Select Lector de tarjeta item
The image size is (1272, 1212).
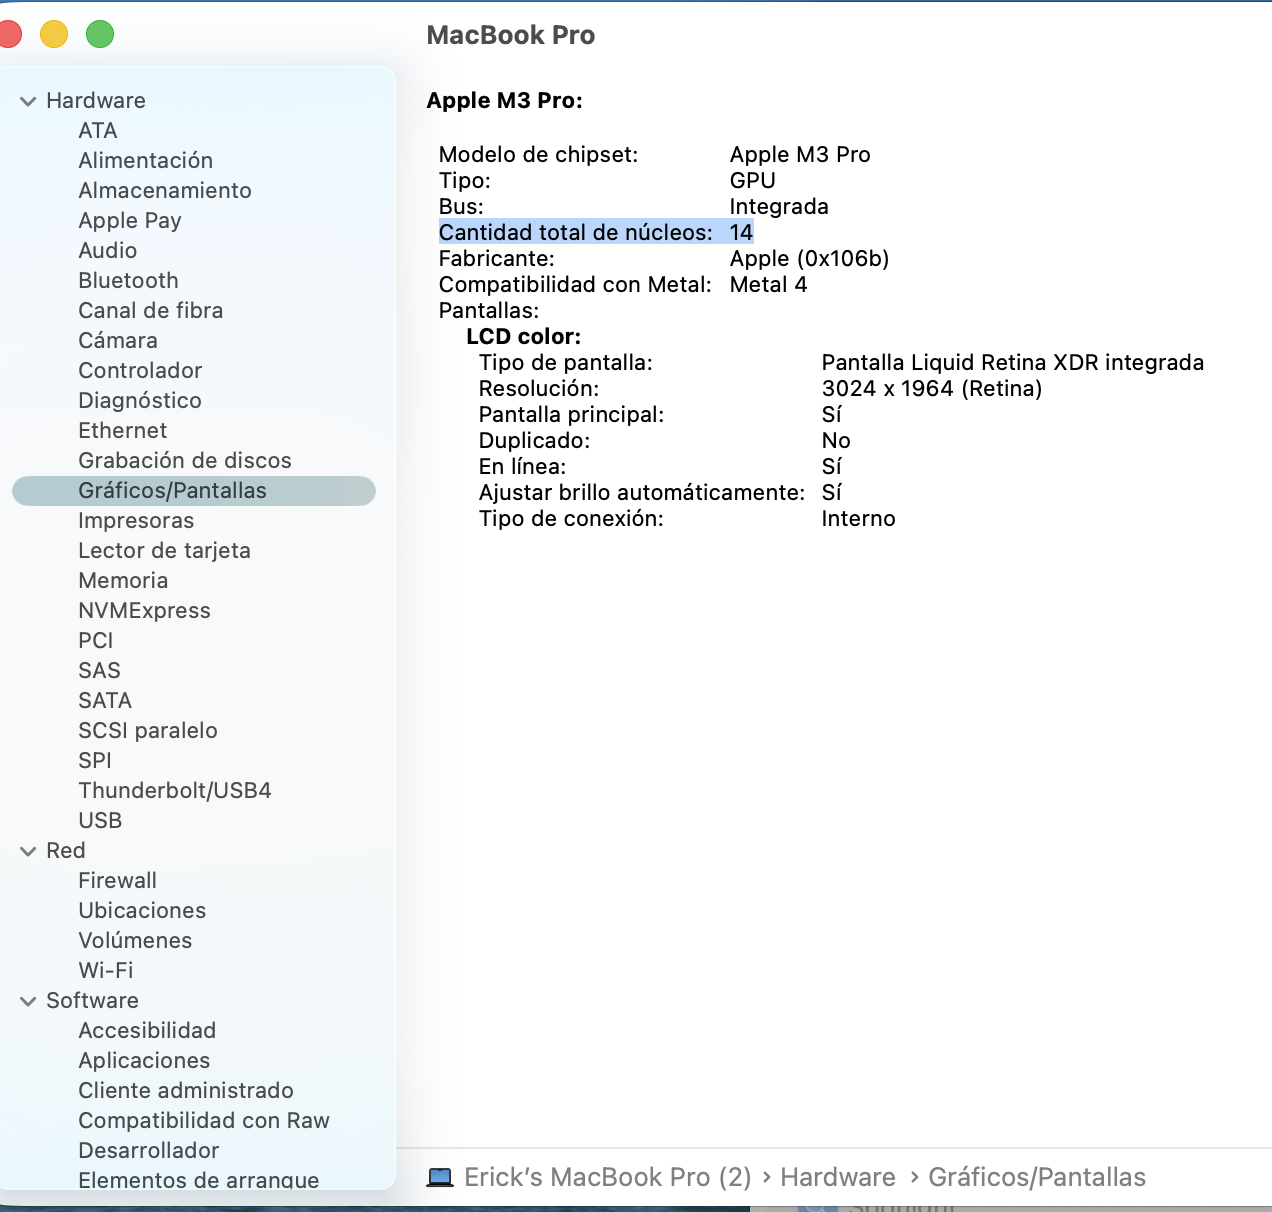pos(165,551)
